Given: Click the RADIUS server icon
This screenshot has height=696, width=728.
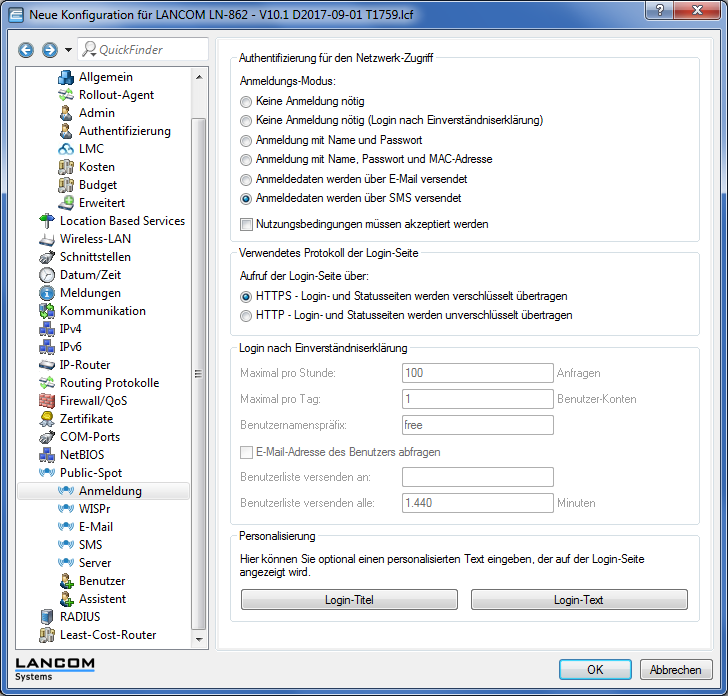Looking at the screenshot, I should [x=46, y=617].
